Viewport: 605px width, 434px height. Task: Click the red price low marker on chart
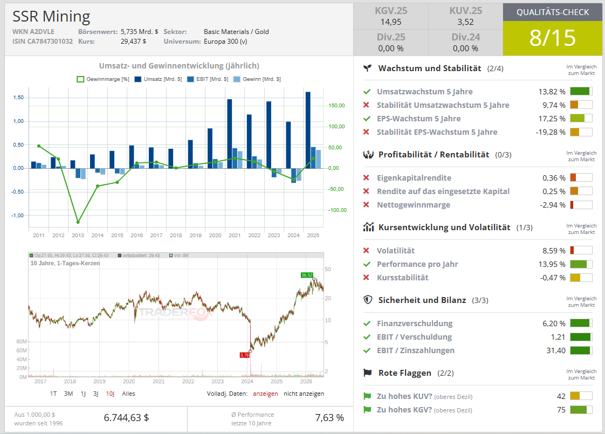coord(245,355)
